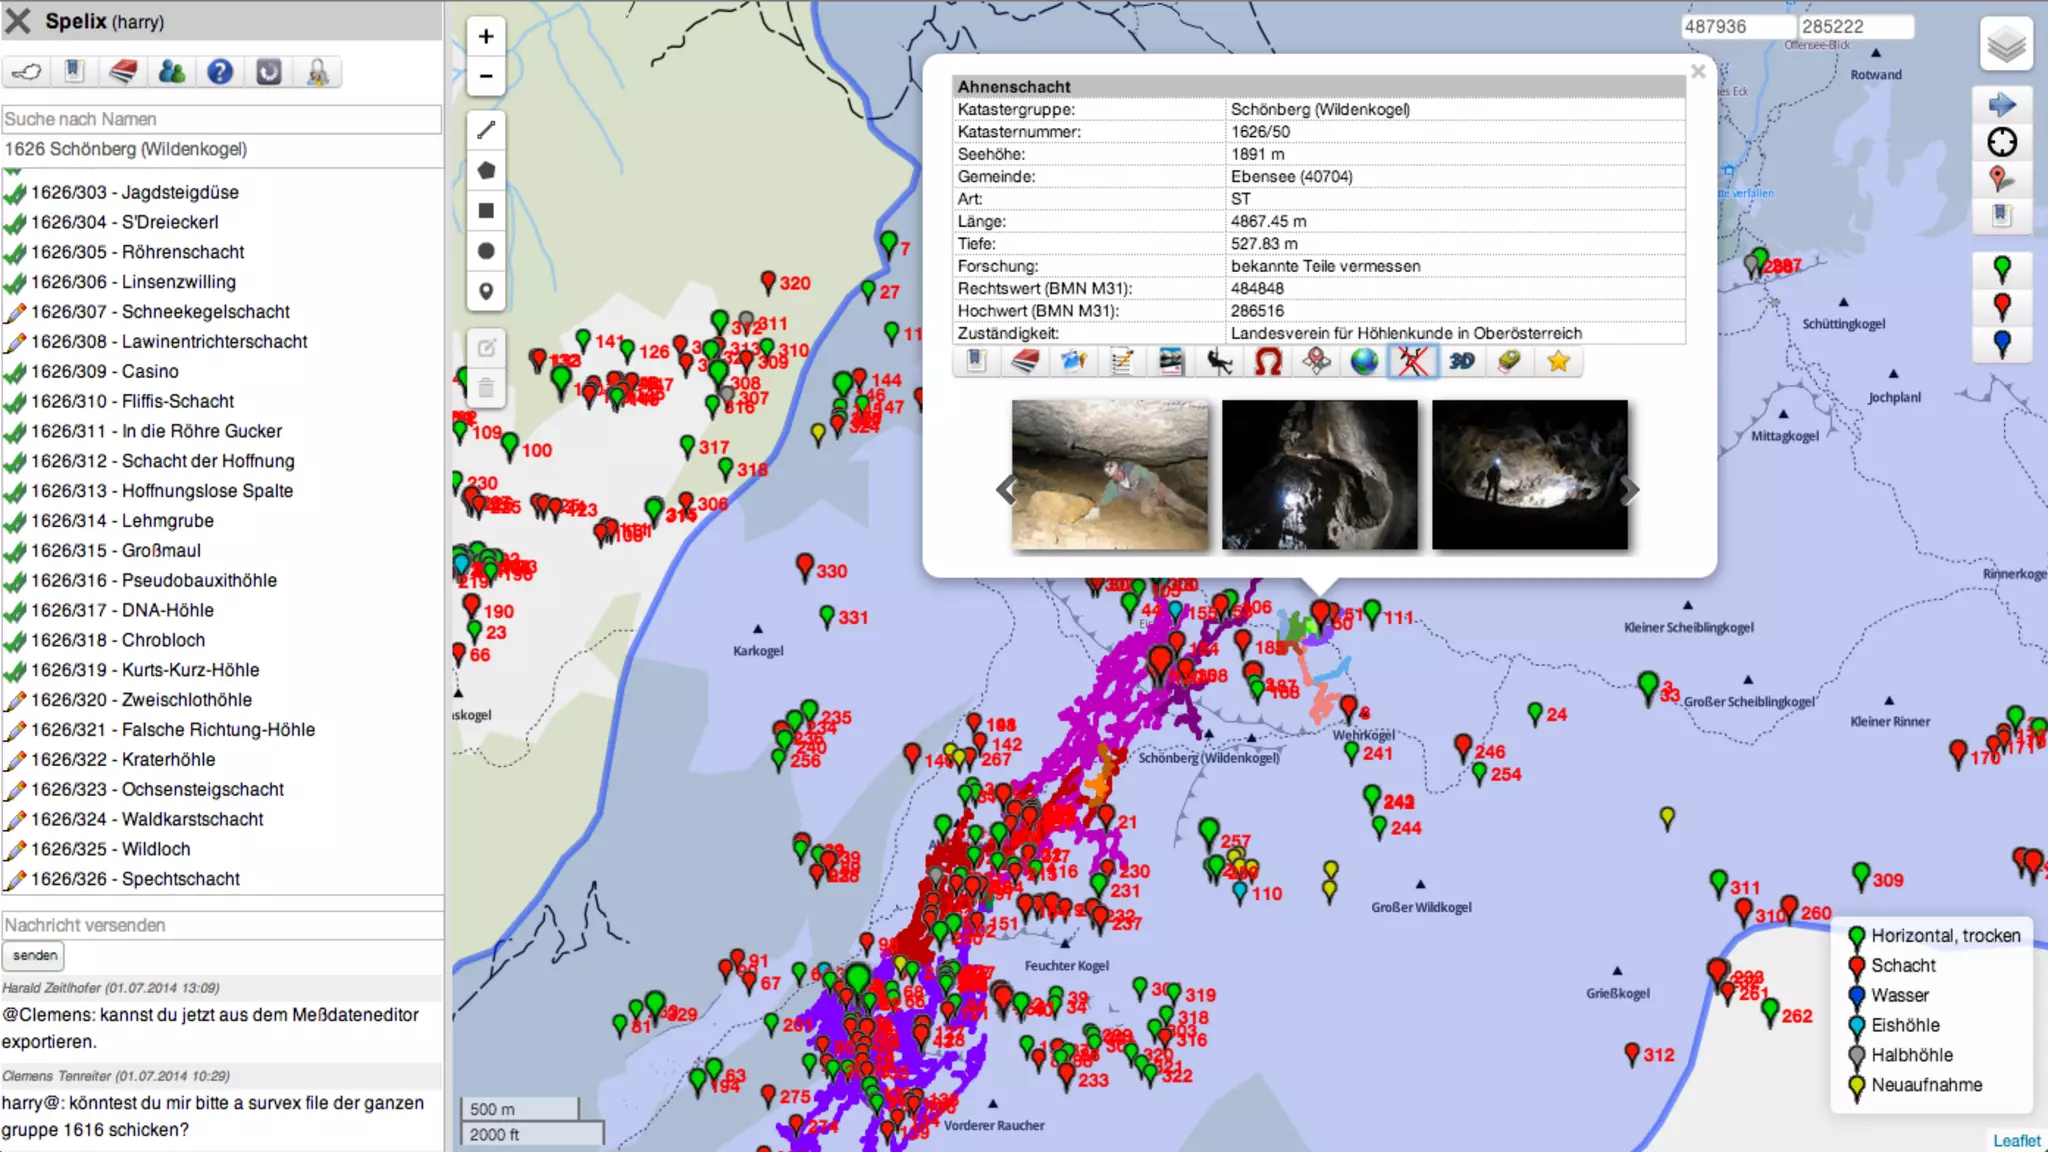Toggle blue pin marker filter
This screenshot has height=1152, width=2048.
click(x=2002, y=343)
